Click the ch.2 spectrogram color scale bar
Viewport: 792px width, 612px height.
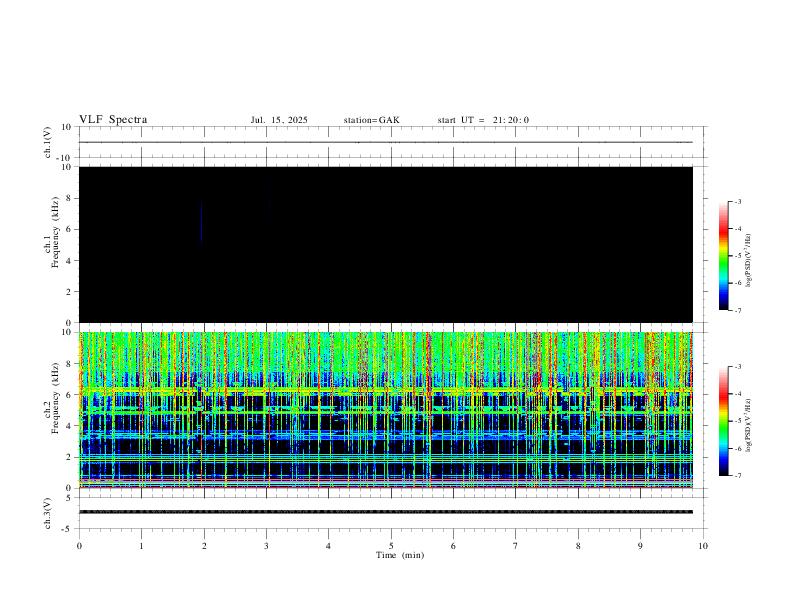(724, 421)
